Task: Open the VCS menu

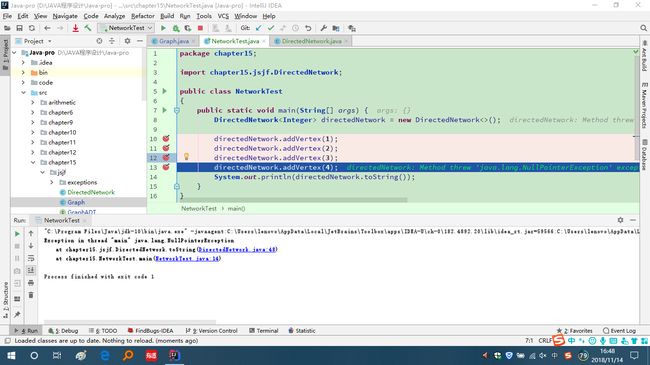Action: pyautogui.click(x=223, y=16)
